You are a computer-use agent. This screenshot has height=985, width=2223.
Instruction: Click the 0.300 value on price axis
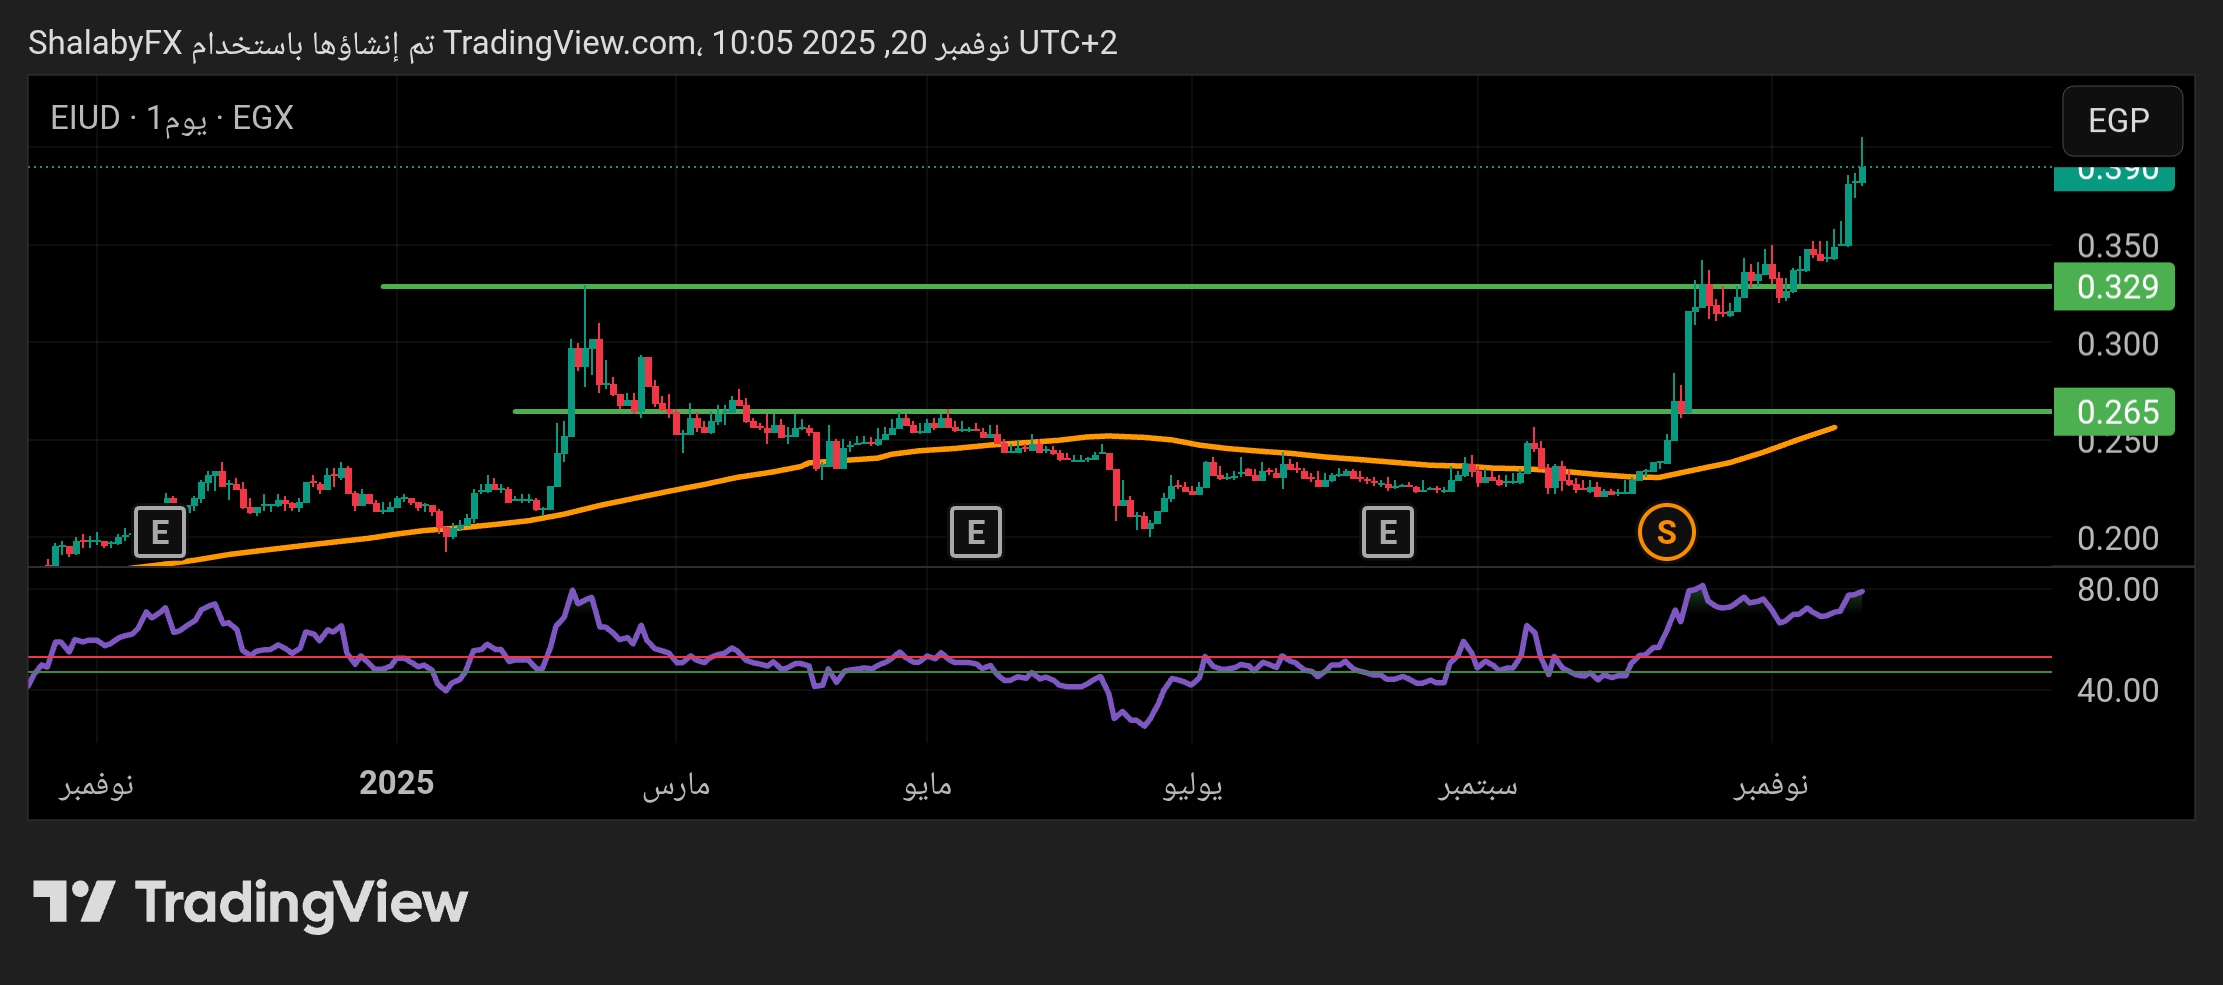2117,344
